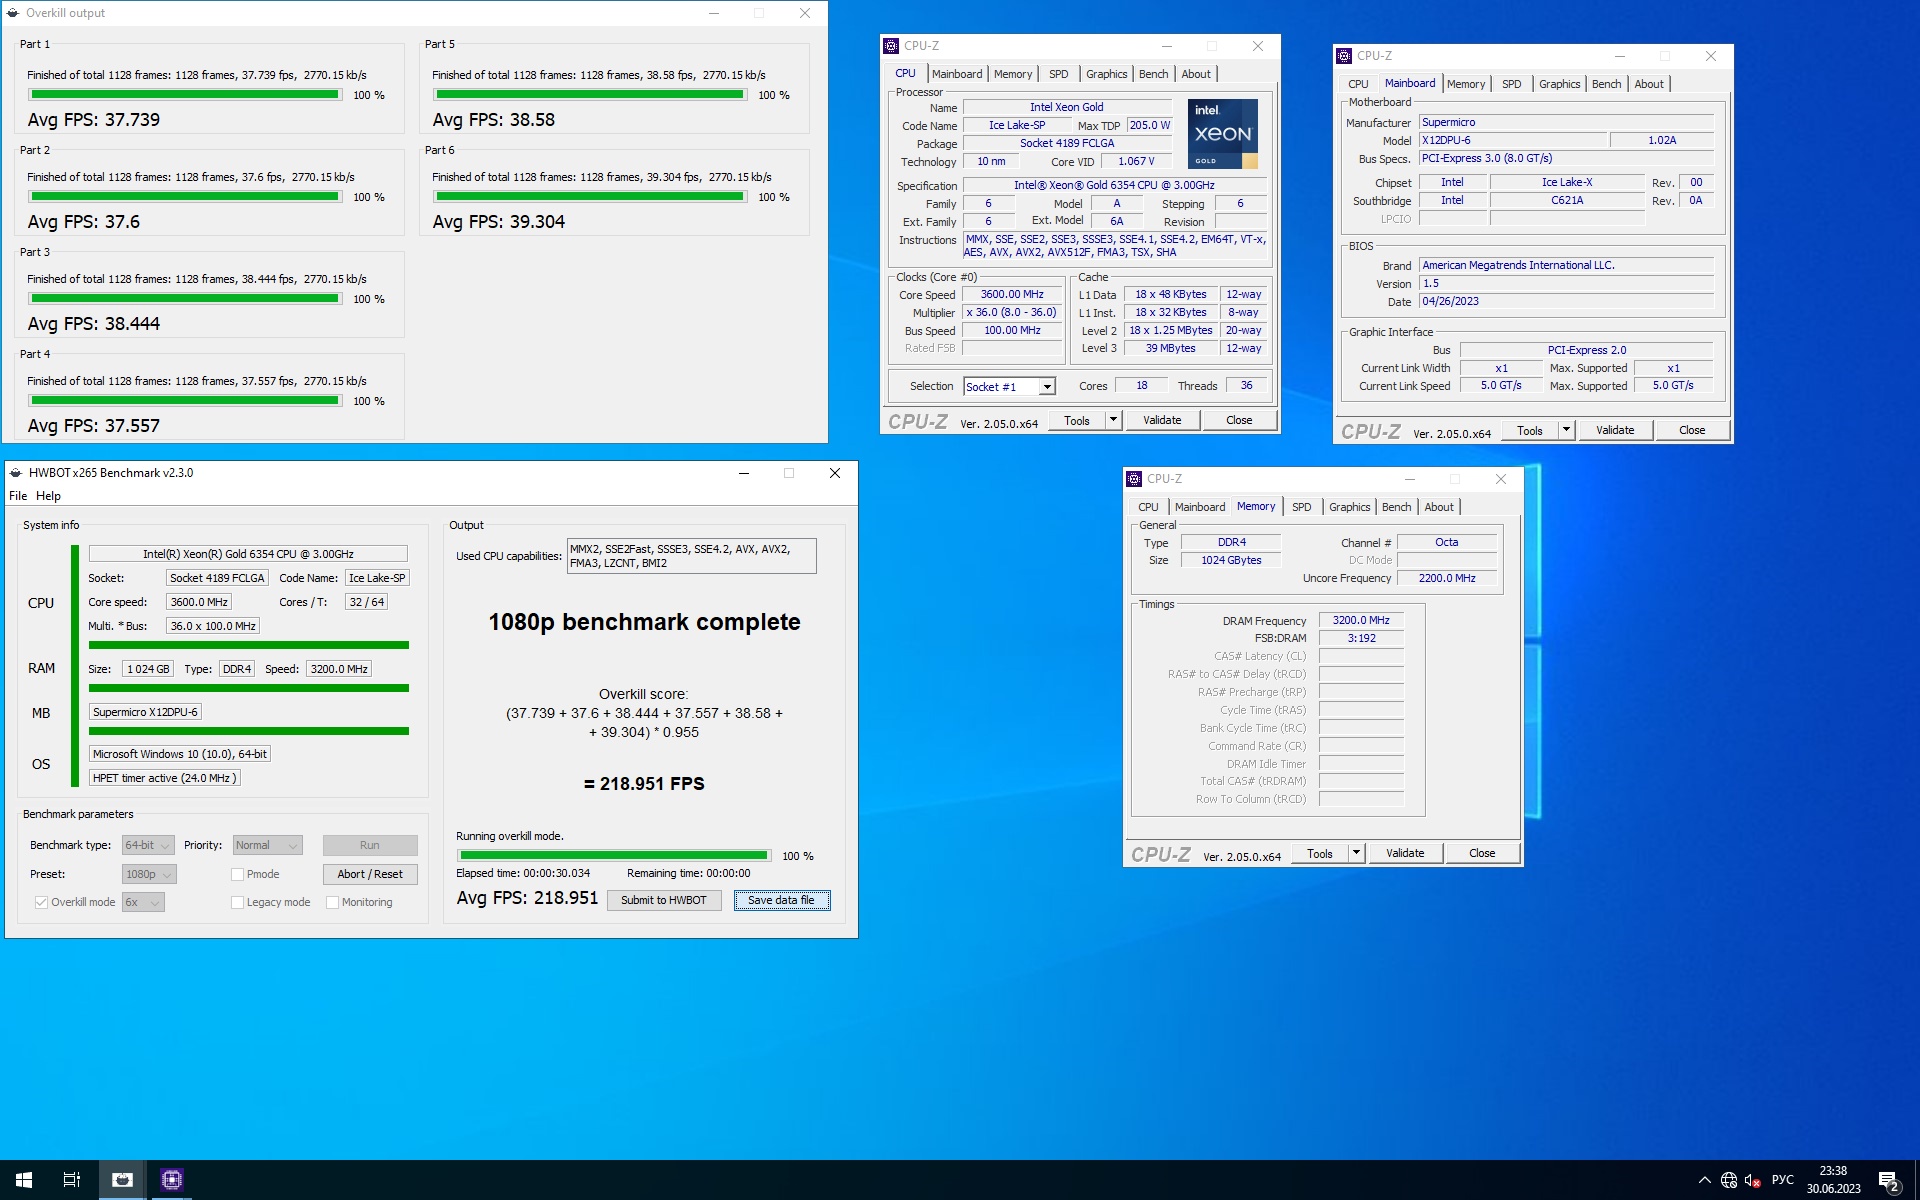Viewport: 1920px width, 1200px height.
Task: Click the HWBOT x265 Benchmark title bar icon
Action: tap(15, 473)
